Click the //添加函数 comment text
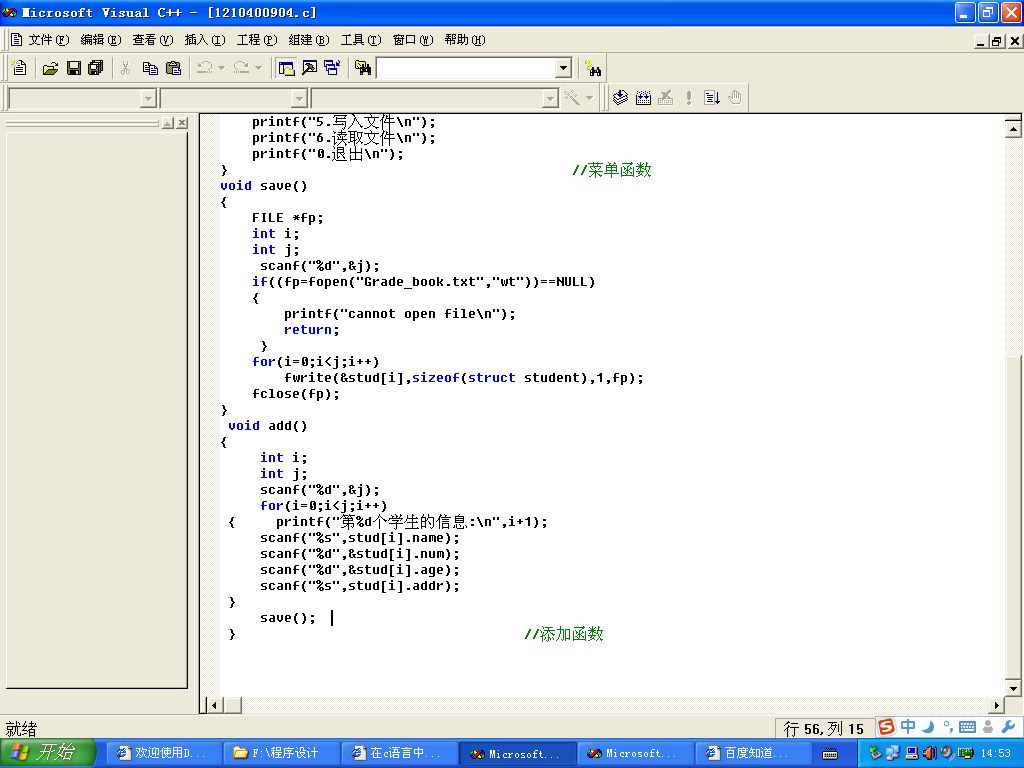Image resolution: width=1024 pixels, height=768 pixels. (x=564, y=634)
